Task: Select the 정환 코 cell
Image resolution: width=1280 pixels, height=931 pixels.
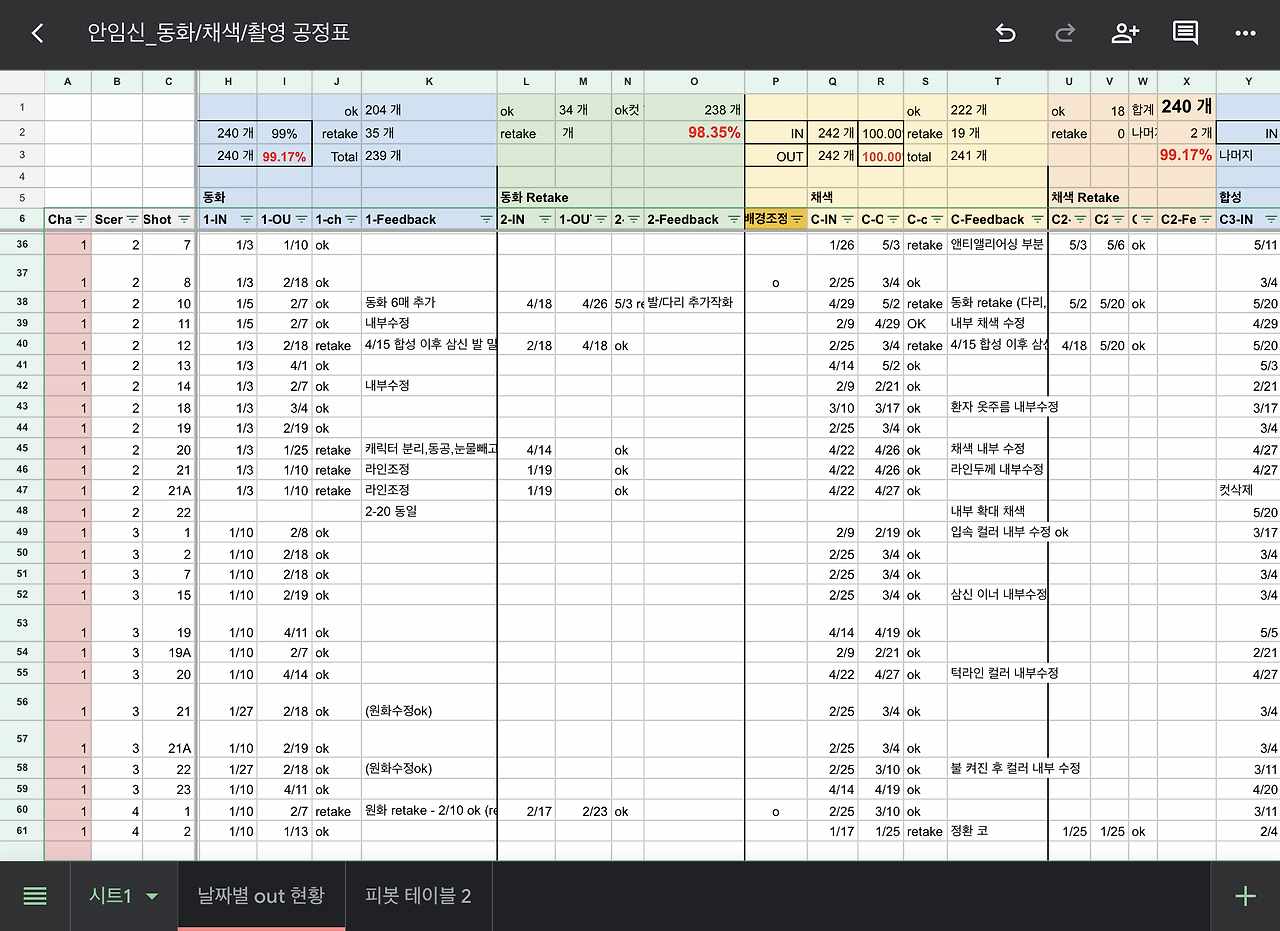Action: (997, 831)
